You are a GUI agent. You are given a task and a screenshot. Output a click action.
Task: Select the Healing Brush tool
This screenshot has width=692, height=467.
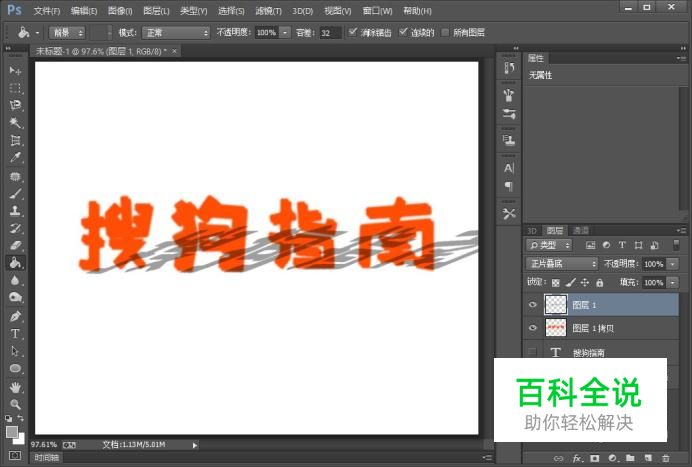tap(15, 176)
